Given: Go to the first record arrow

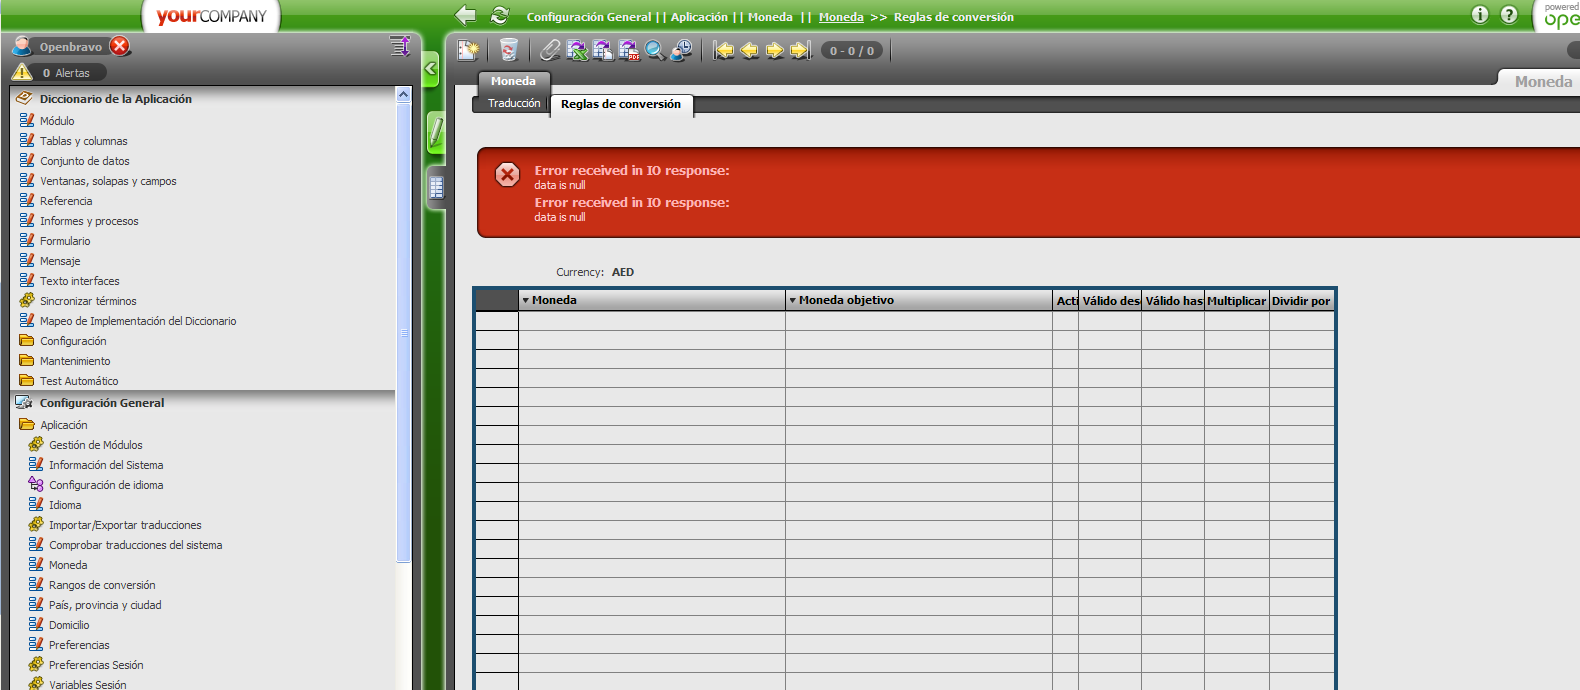Looking at the screenshot, I should point(723,50).
